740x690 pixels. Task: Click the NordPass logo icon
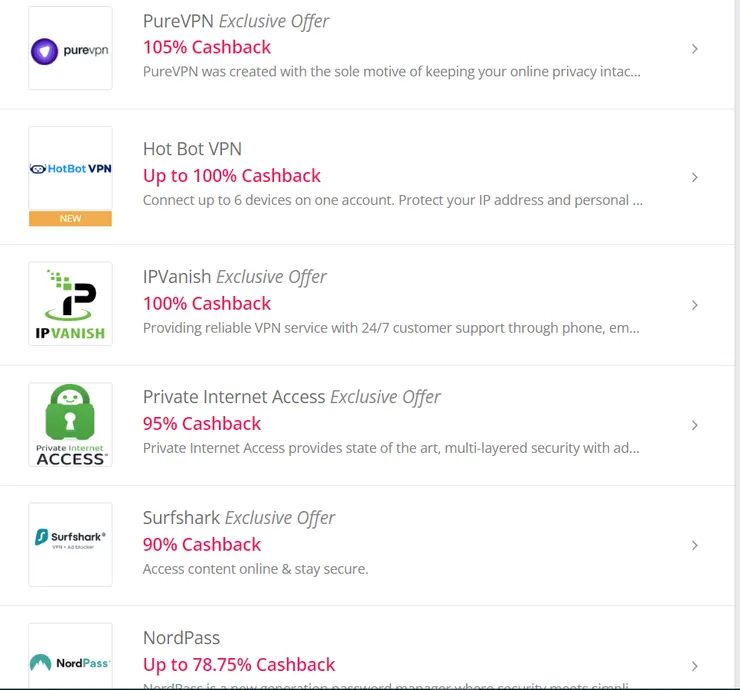(x=70, y=661)
